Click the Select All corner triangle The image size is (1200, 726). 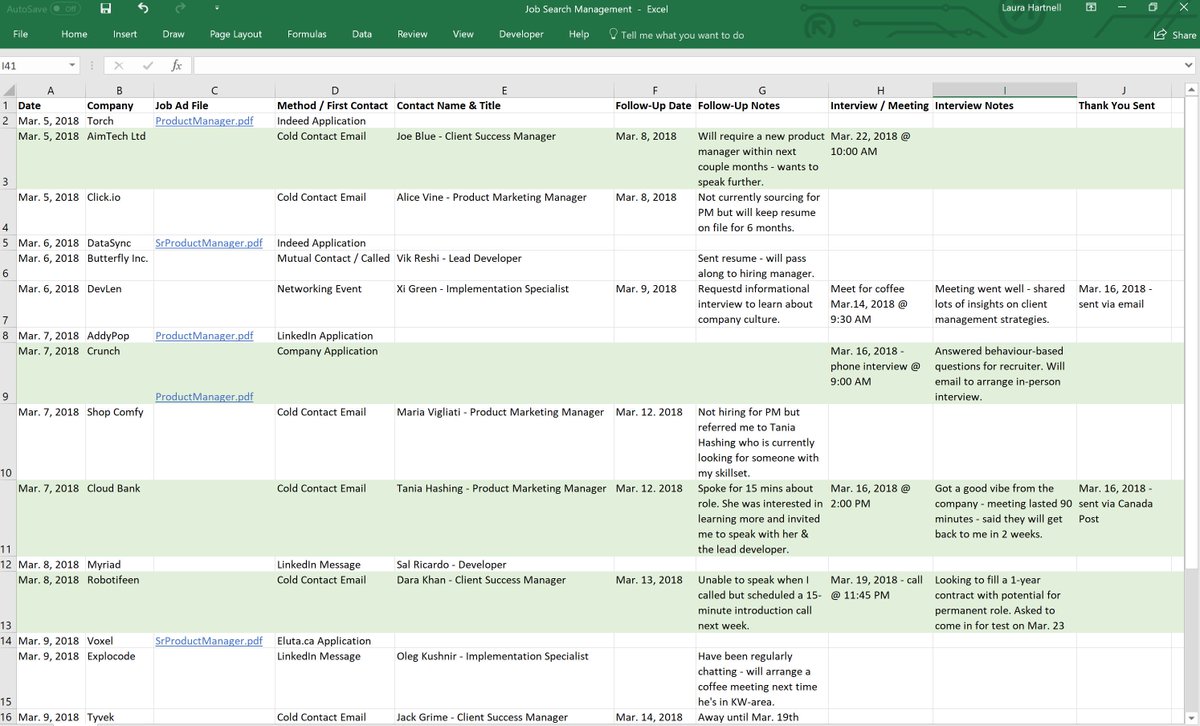point(7,90)
